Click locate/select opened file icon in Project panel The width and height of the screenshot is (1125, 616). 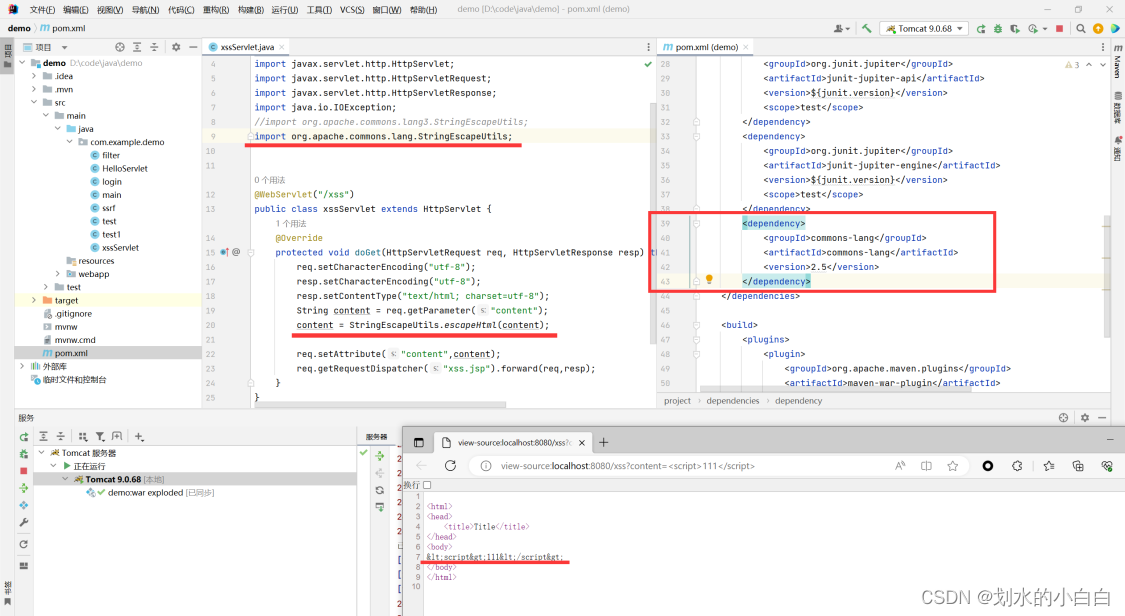tap(120, 47)
